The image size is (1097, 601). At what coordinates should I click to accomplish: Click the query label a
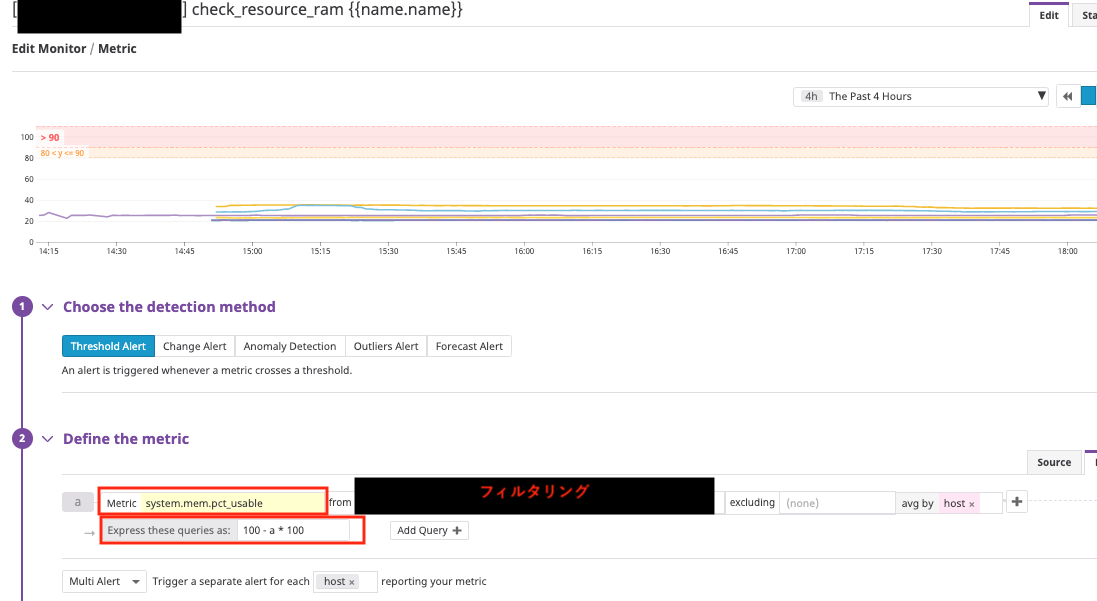(78, 502)
